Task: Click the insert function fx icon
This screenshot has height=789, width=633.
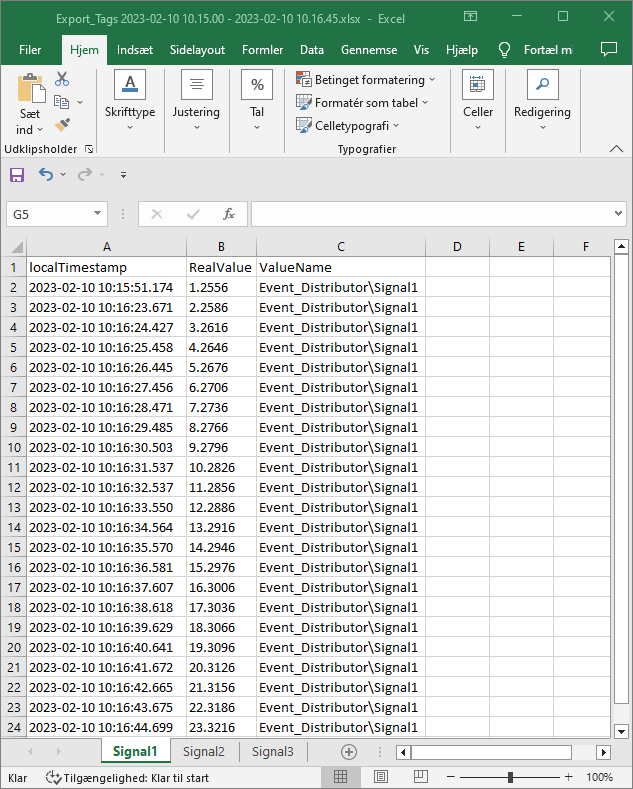Action: pos(228,214)
